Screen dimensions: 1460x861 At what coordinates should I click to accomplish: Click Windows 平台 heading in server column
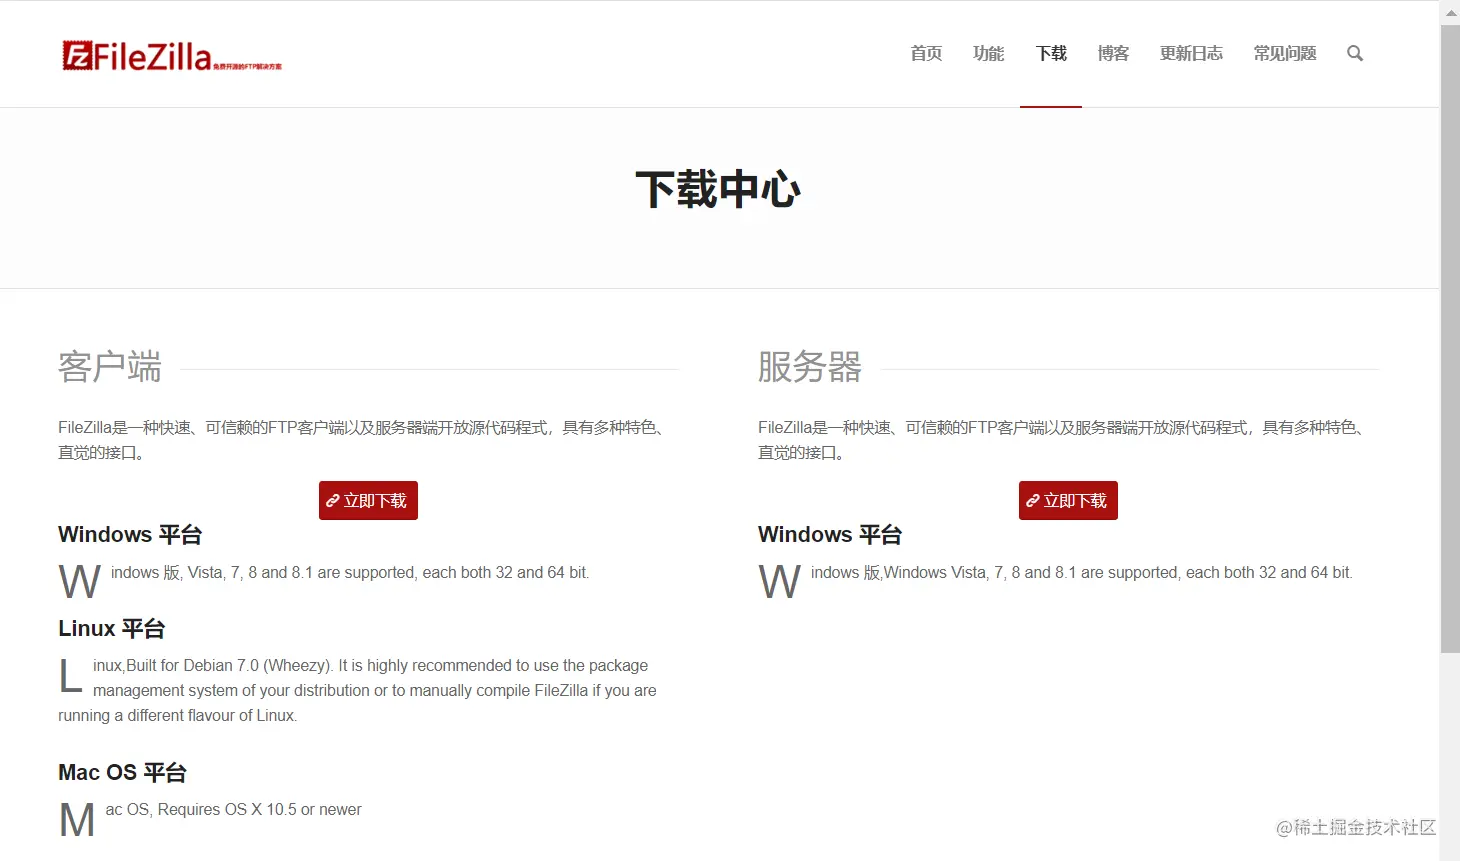pyautogui.click(x=830, y=534)
